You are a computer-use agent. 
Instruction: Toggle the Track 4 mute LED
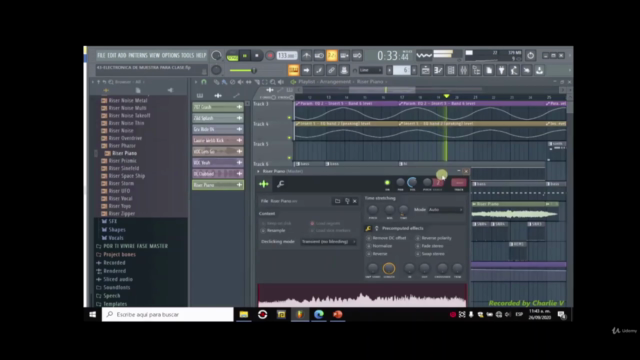(x=289, y=138)
